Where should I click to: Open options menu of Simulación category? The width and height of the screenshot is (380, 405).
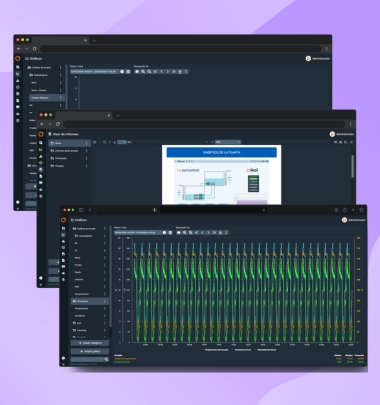(105, 301)
